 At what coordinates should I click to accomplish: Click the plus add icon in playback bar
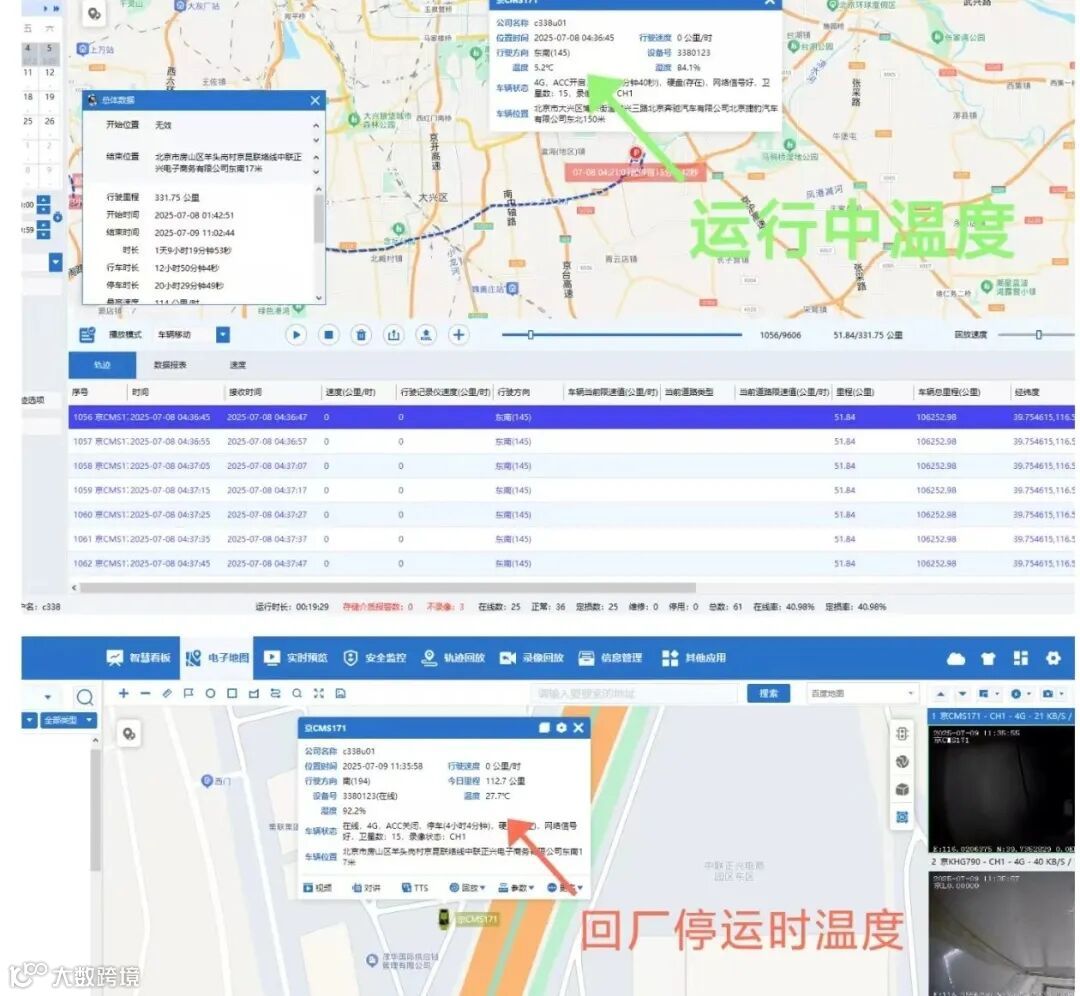[459, 335]
